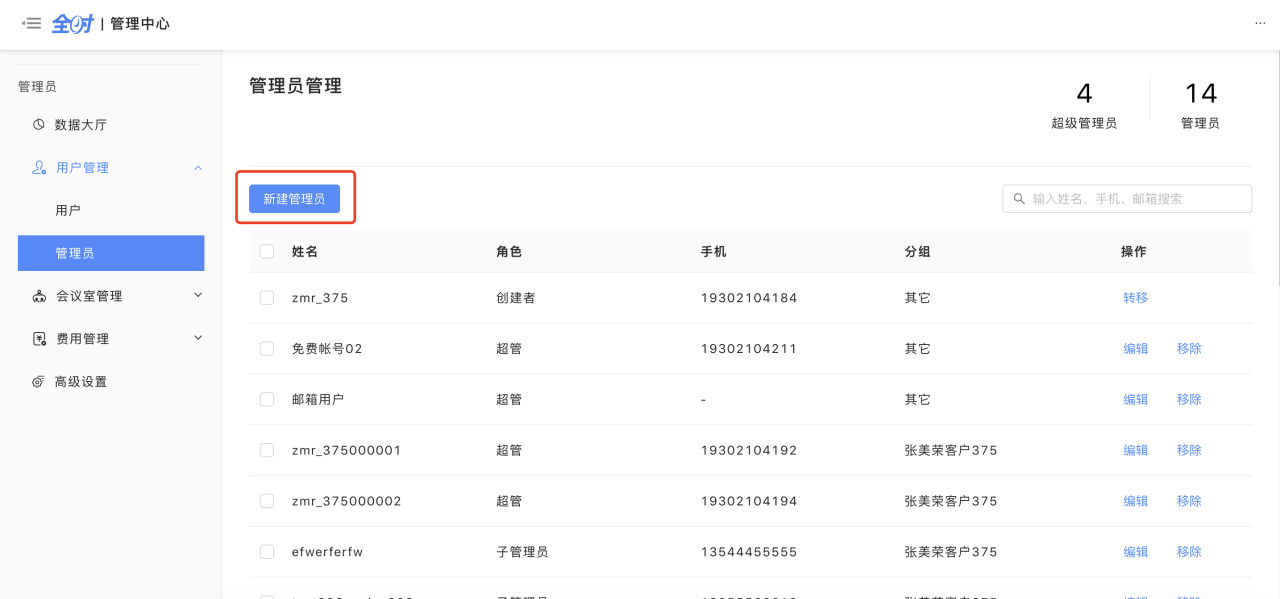Screen dimensions: 1280x599
Task: Focus the name, phone, email search field
Action: click(x=1136, y=199)
